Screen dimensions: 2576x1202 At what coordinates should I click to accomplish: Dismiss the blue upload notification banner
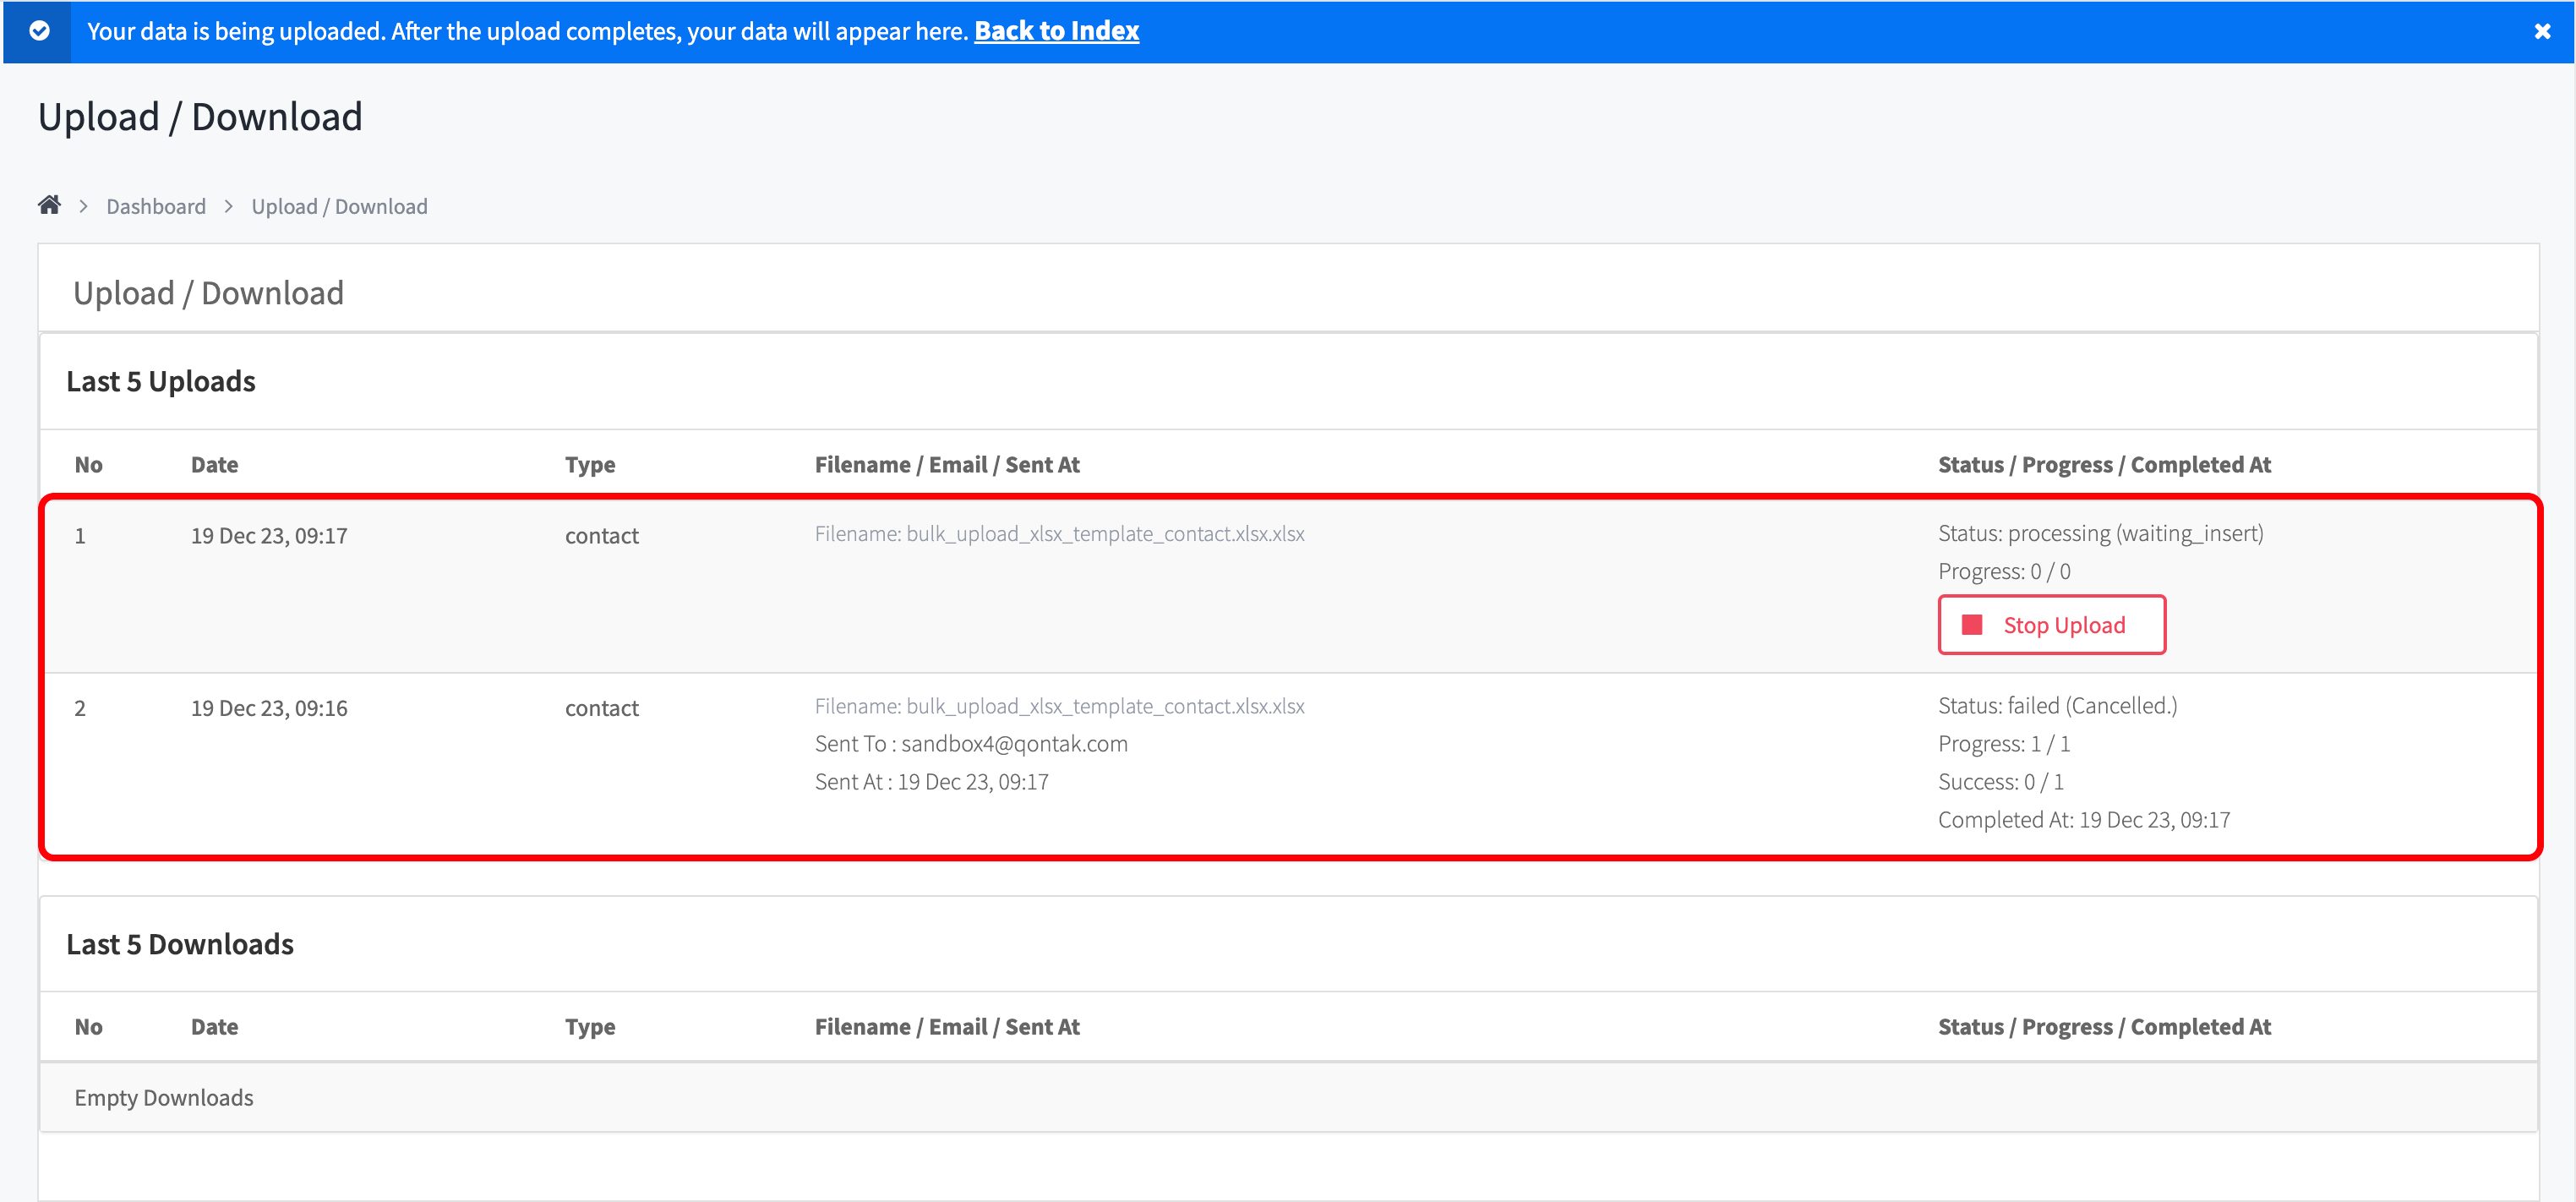pyautogui.click(x=2542, y=32)
